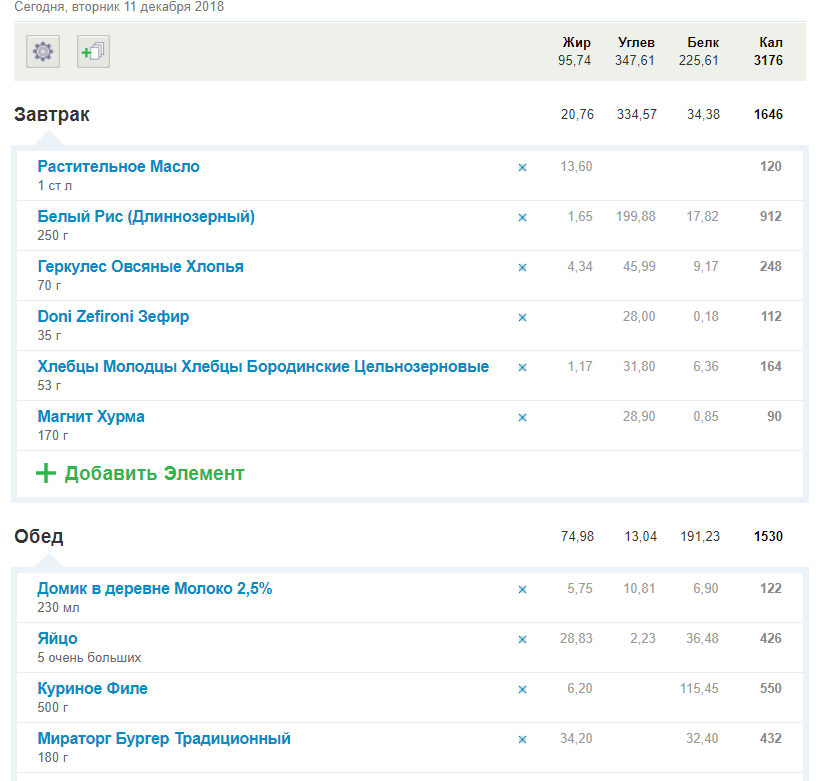Delete the Мираторг Бургер Традиционный entry
Screen dimensions: 833x781
click(x=522, y=739)
